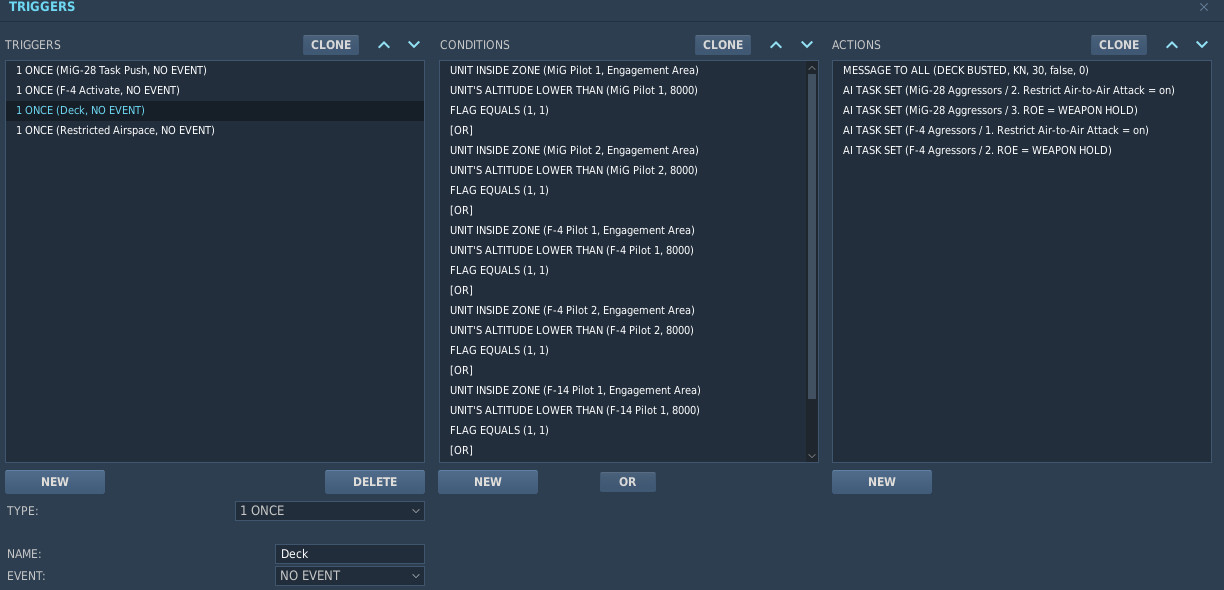The image size is (1224, 590).
Task: Edit the trigger NAME field
Action: (x=350, y=554)
